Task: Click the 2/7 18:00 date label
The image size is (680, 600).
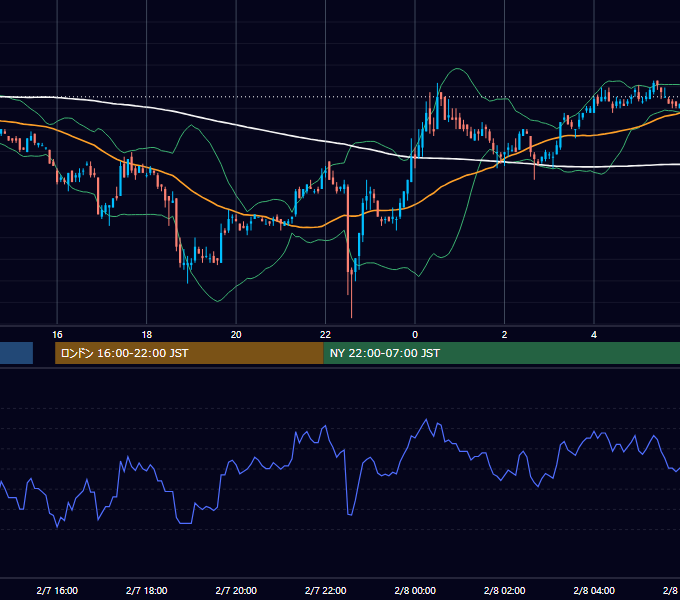Action: coord(147,590)
